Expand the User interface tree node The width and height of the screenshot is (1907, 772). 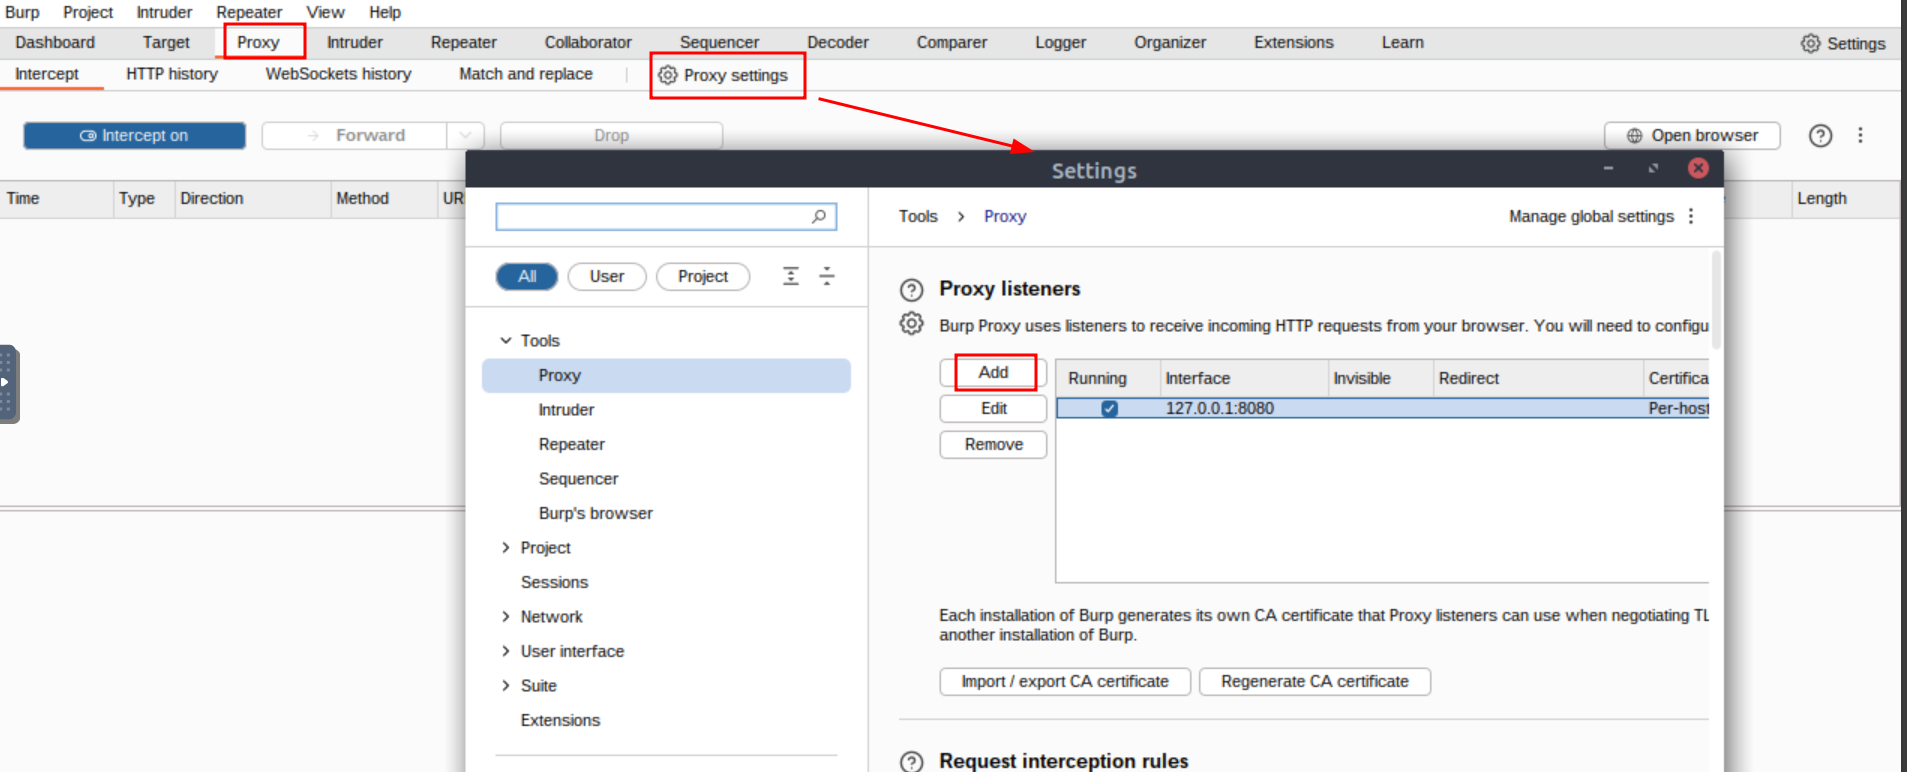click(506, 651)
